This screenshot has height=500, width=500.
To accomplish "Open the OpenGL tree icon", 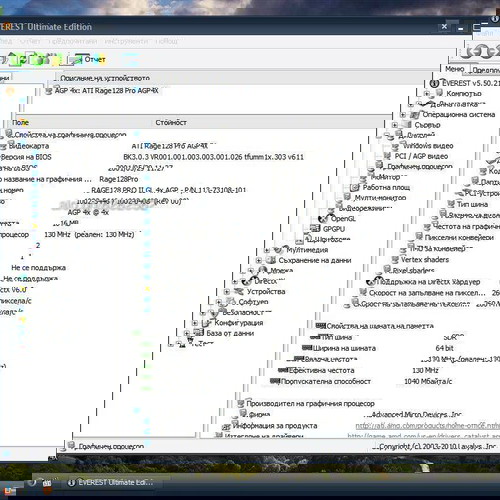I will [323, 219].
